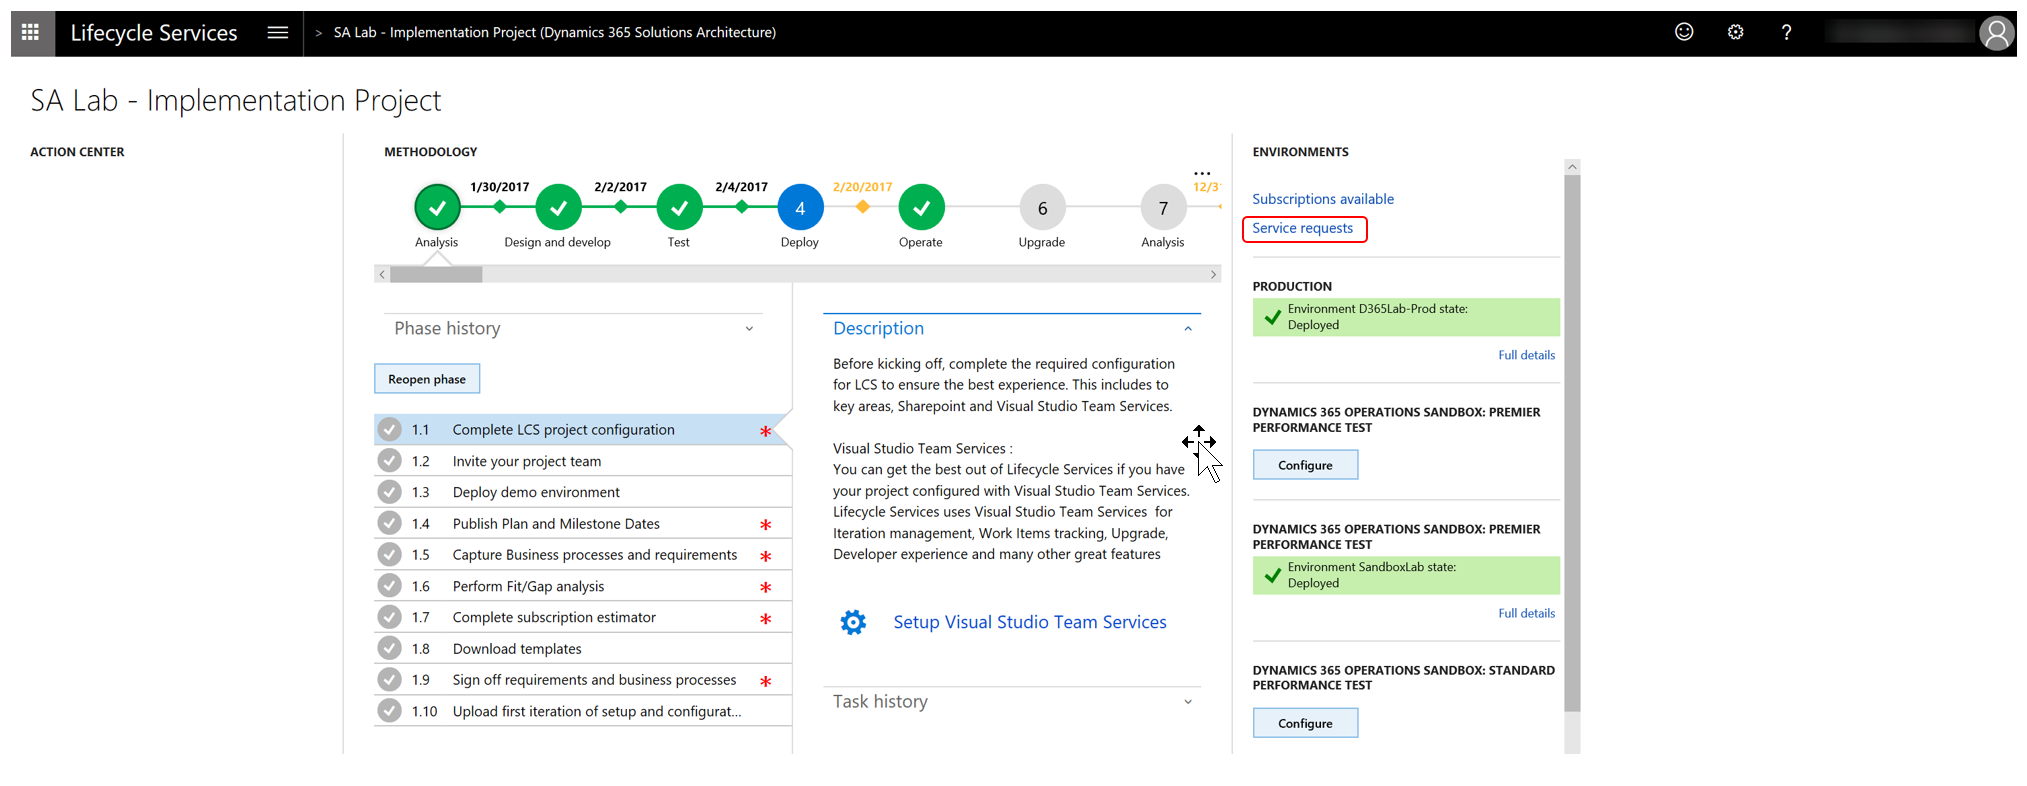Screen dimensions: 2027x786
Task: Click the 2/20/2017 orange milestone diamond
Action: point(863,207)
